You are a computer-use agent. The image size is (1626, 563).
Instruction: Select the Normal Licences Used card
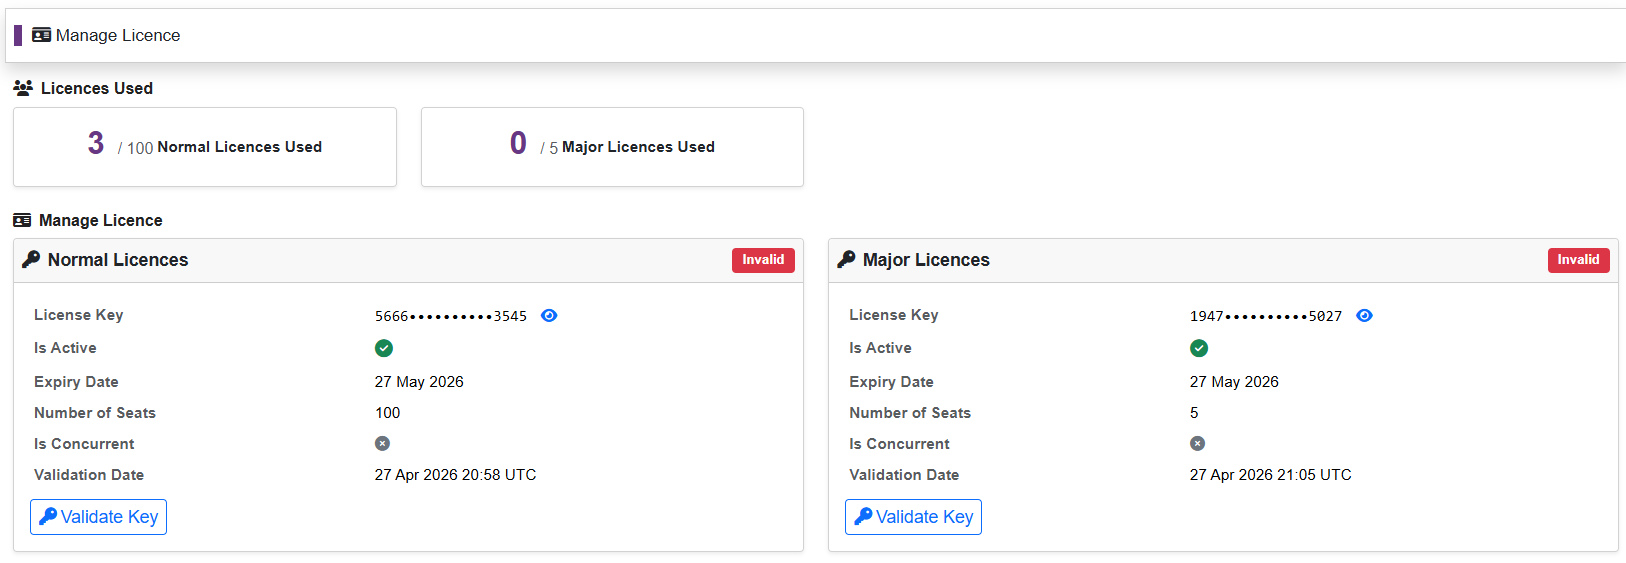coord(205,147)
